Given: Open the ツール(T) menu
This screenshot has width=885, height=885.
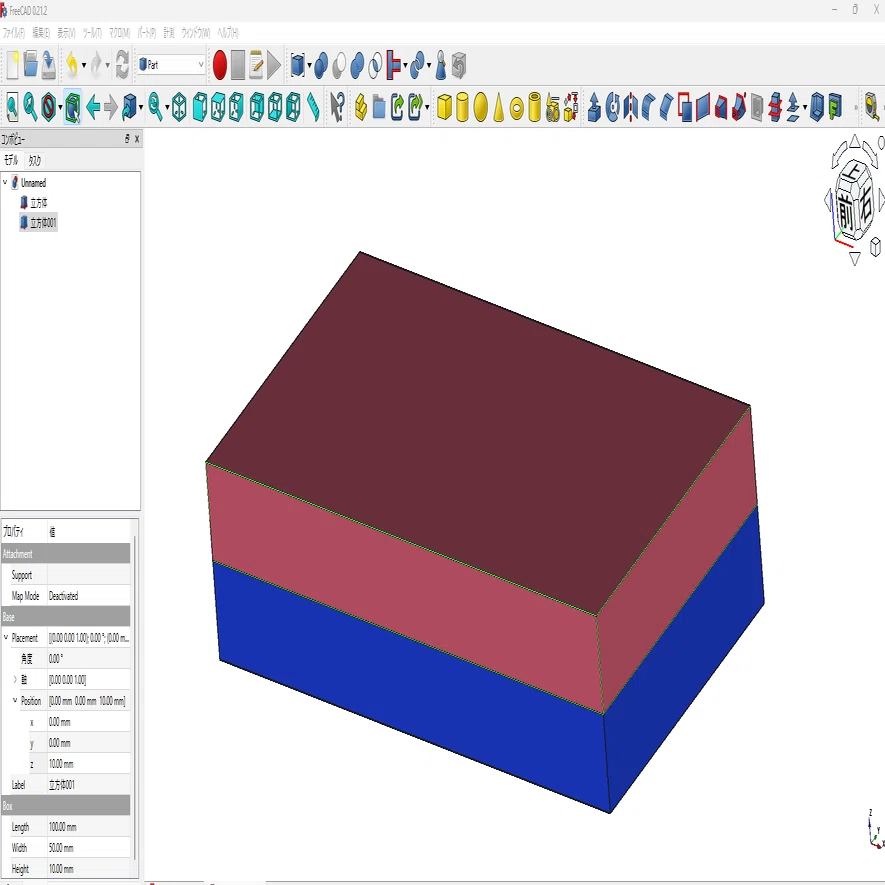Looking at the screenshot, I should (x=92, y=33).
